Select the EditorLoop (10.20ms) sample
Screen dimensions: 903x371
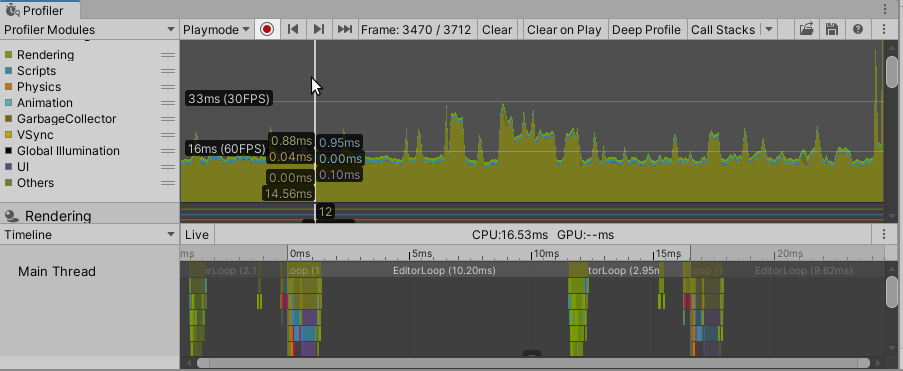coord(444,270)
